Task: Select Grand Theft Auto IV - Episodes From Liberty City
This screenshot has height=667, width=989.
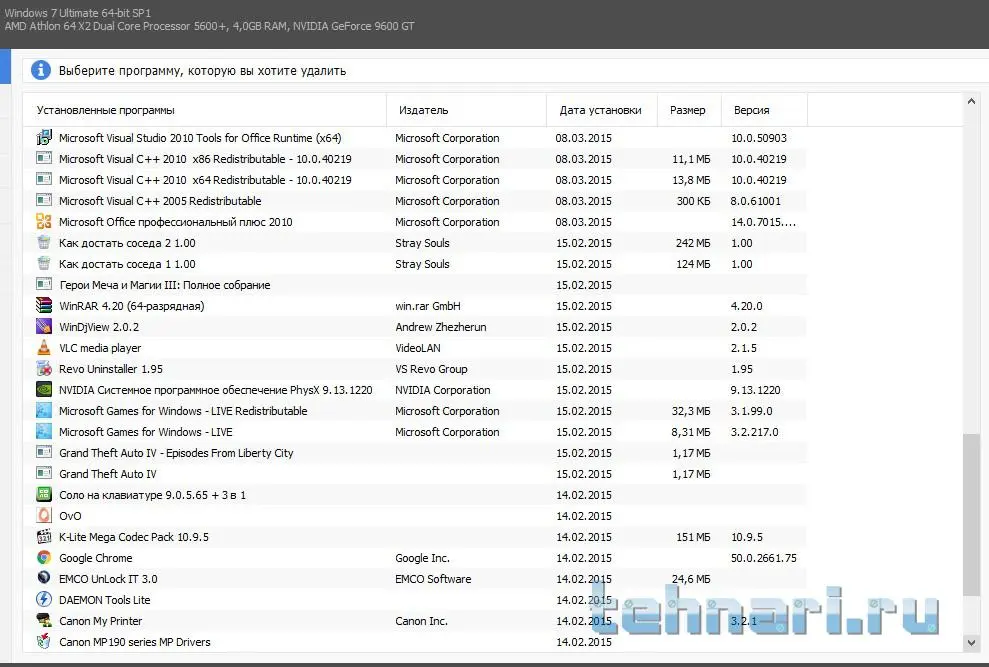Action: pyautogui.click(x=176, y=452)
